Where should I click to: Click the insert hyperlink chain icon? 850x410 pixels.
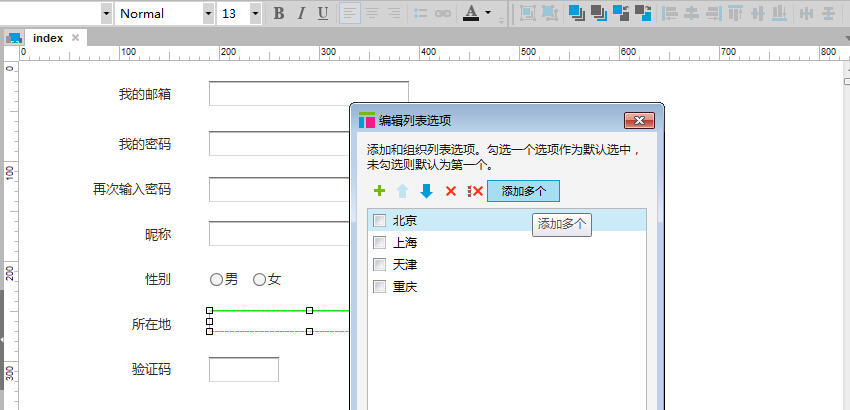pos(443,13)
